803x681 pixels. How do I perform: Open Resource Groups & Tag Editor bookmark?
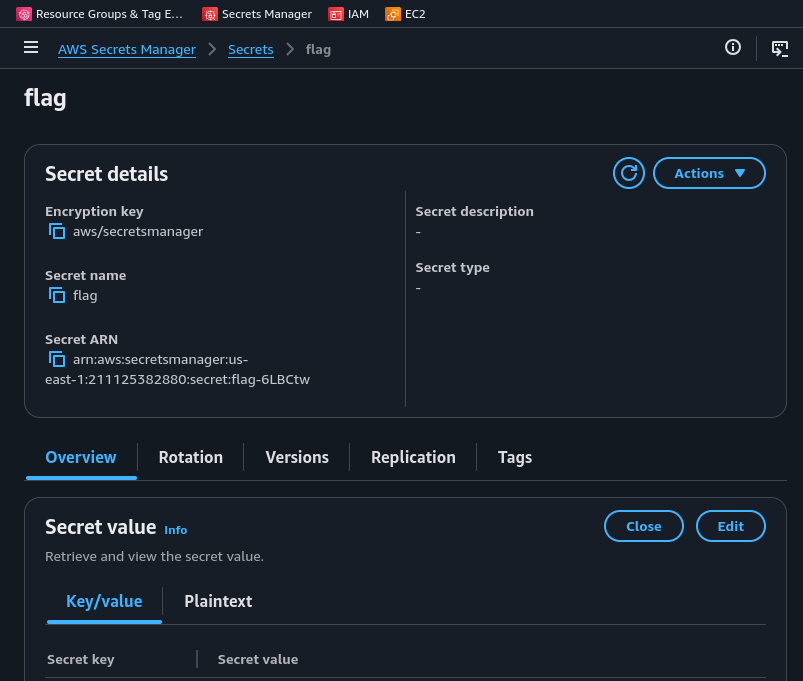[x=100, y=14]
